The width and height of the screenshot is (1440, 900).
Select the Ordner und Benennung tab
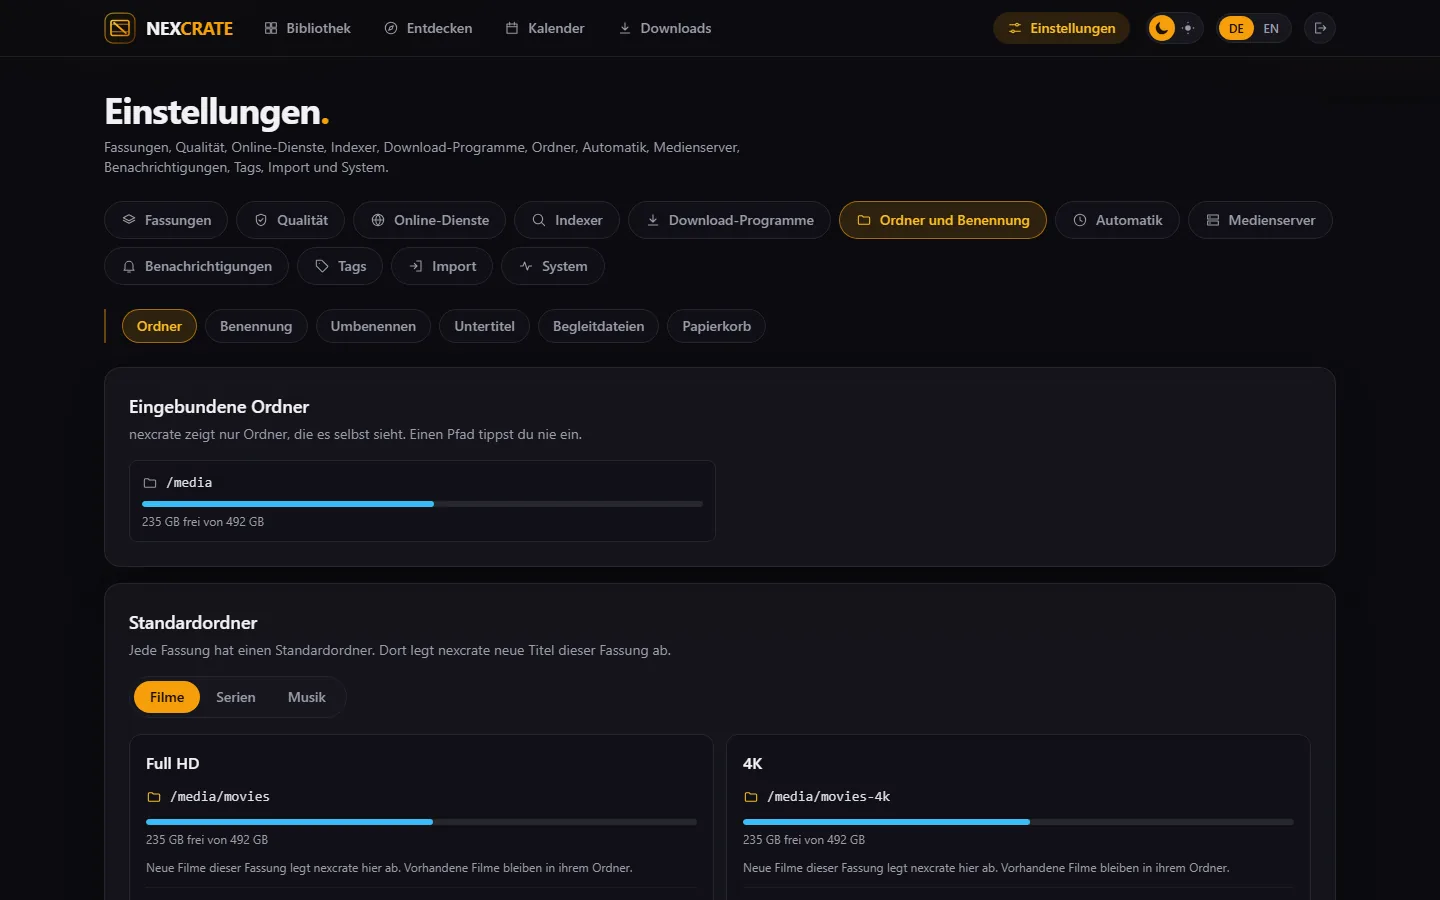pos(943,220)
